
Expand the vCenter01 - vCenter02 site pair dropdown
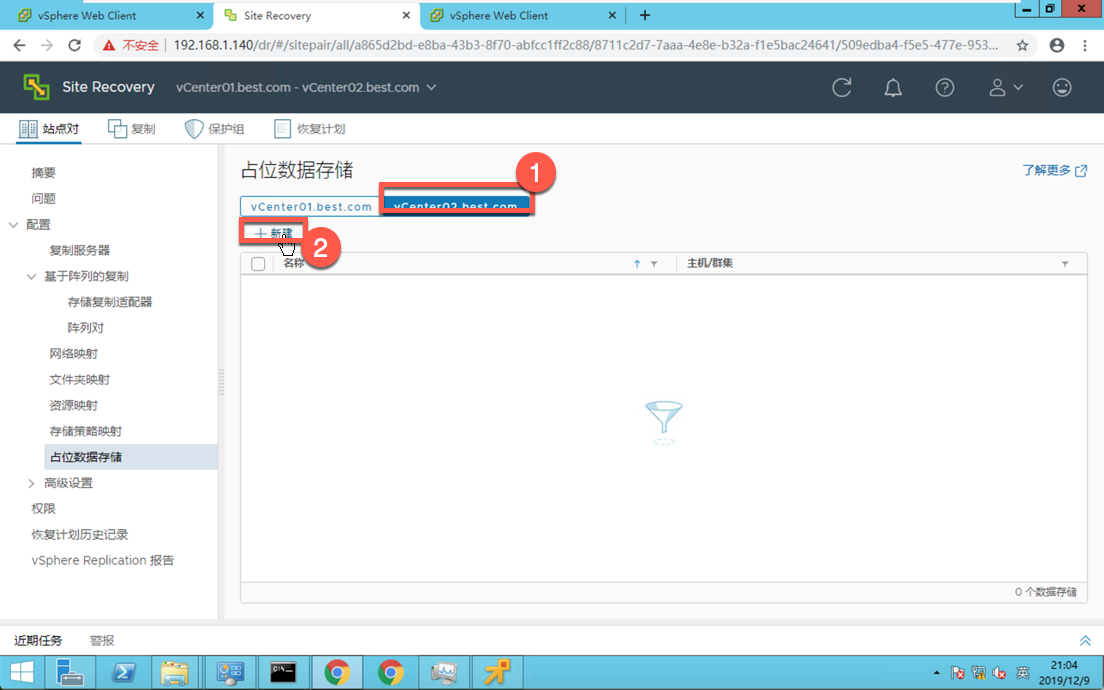point(306,87)
